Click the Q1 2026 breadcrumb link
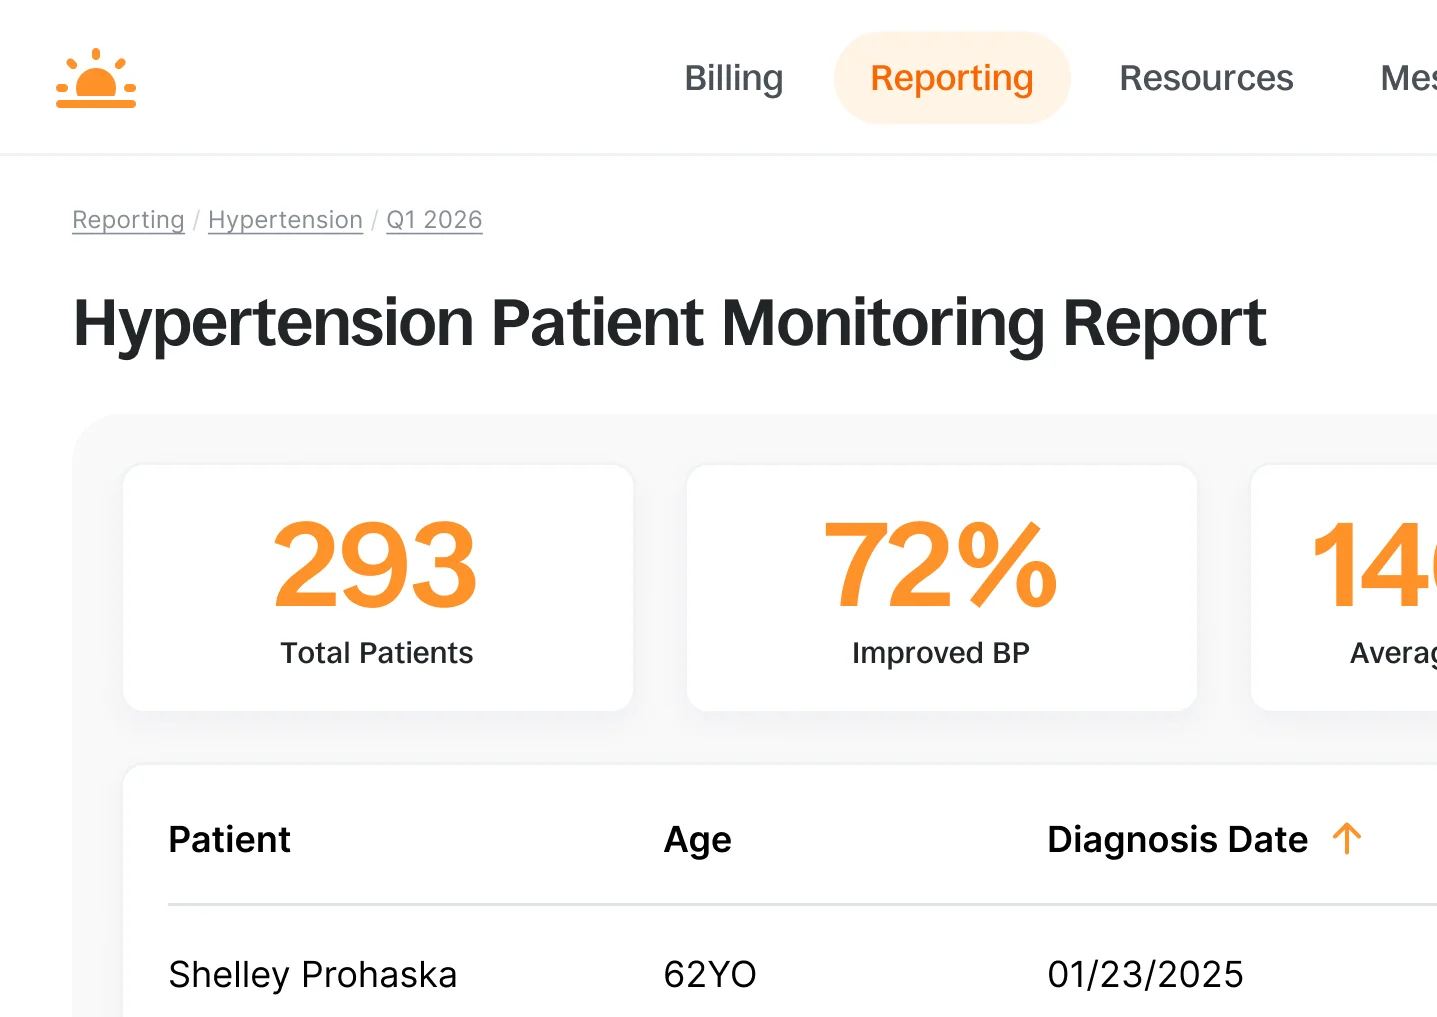1437x1017 pixels. pos(434,220)
